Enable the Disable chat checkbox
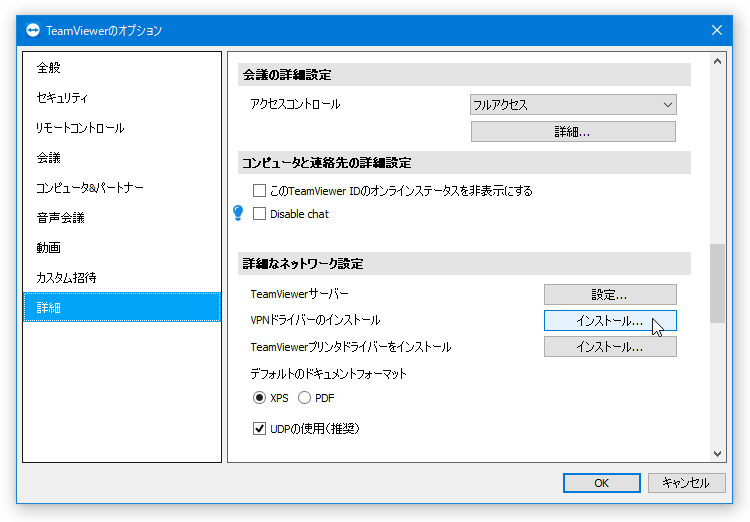This screenshot has width=750, height=522. pos(259,214)
